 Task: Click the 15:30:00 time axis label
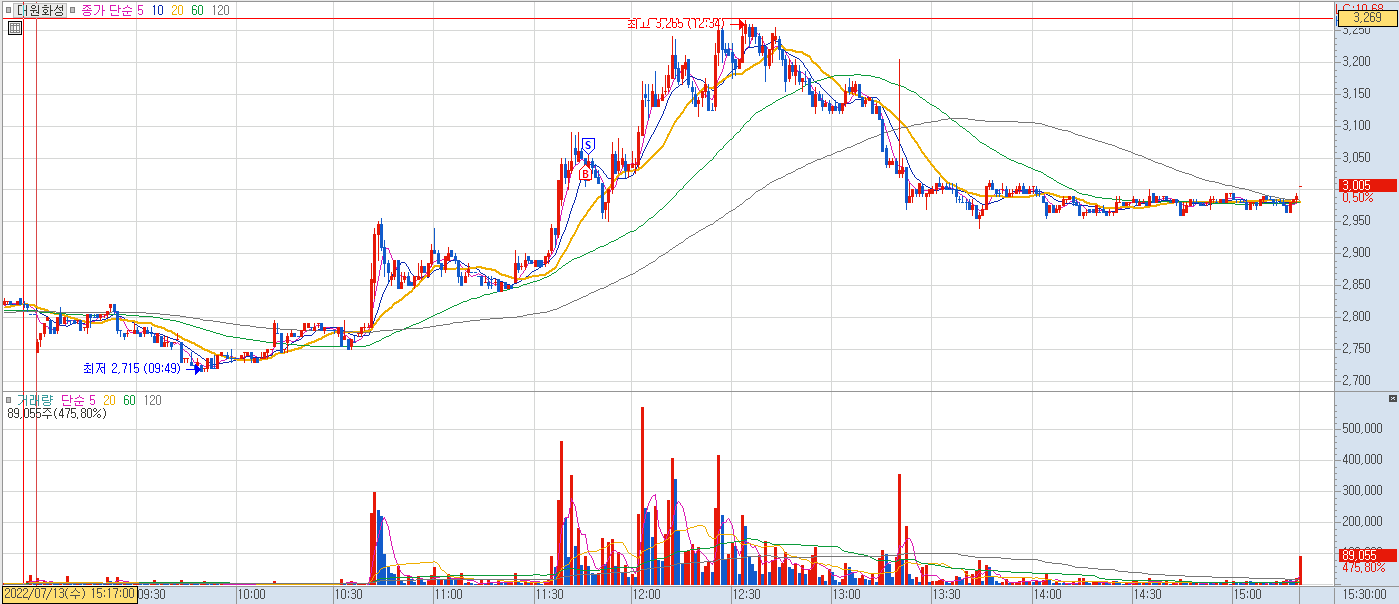1365,594
